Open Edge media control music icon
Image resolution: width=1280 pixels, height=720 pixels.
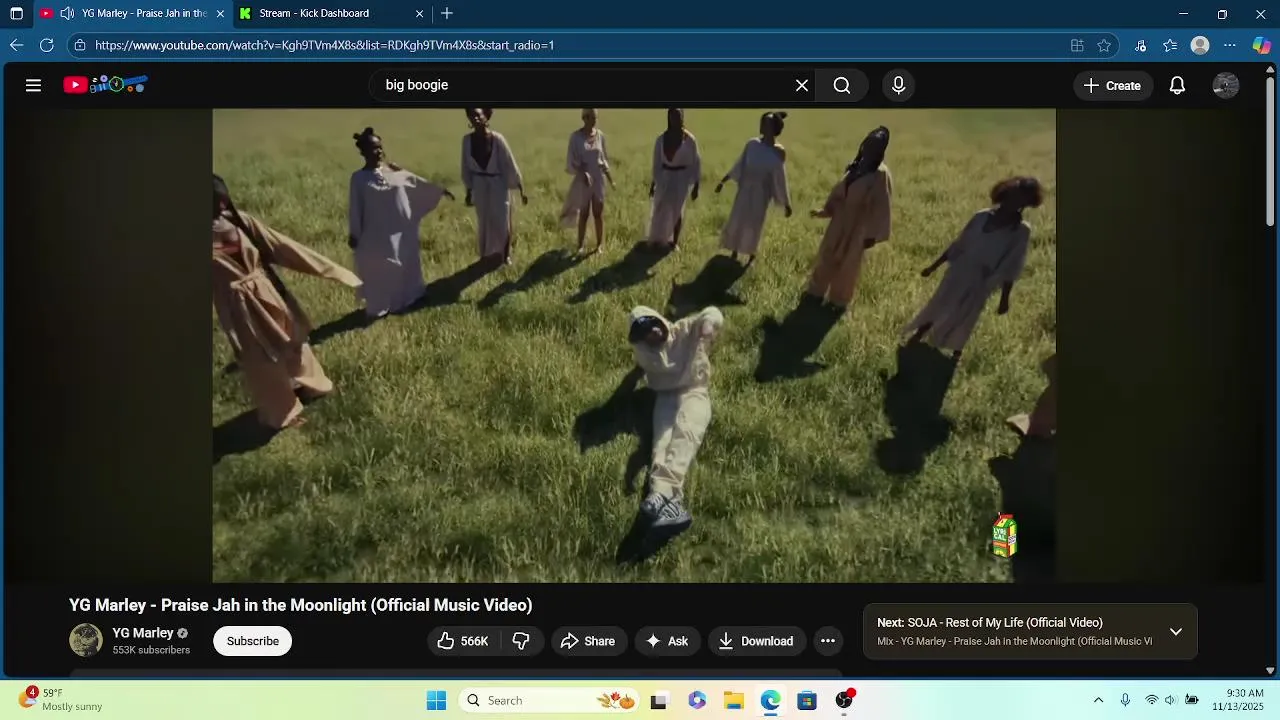(1140, 45)
